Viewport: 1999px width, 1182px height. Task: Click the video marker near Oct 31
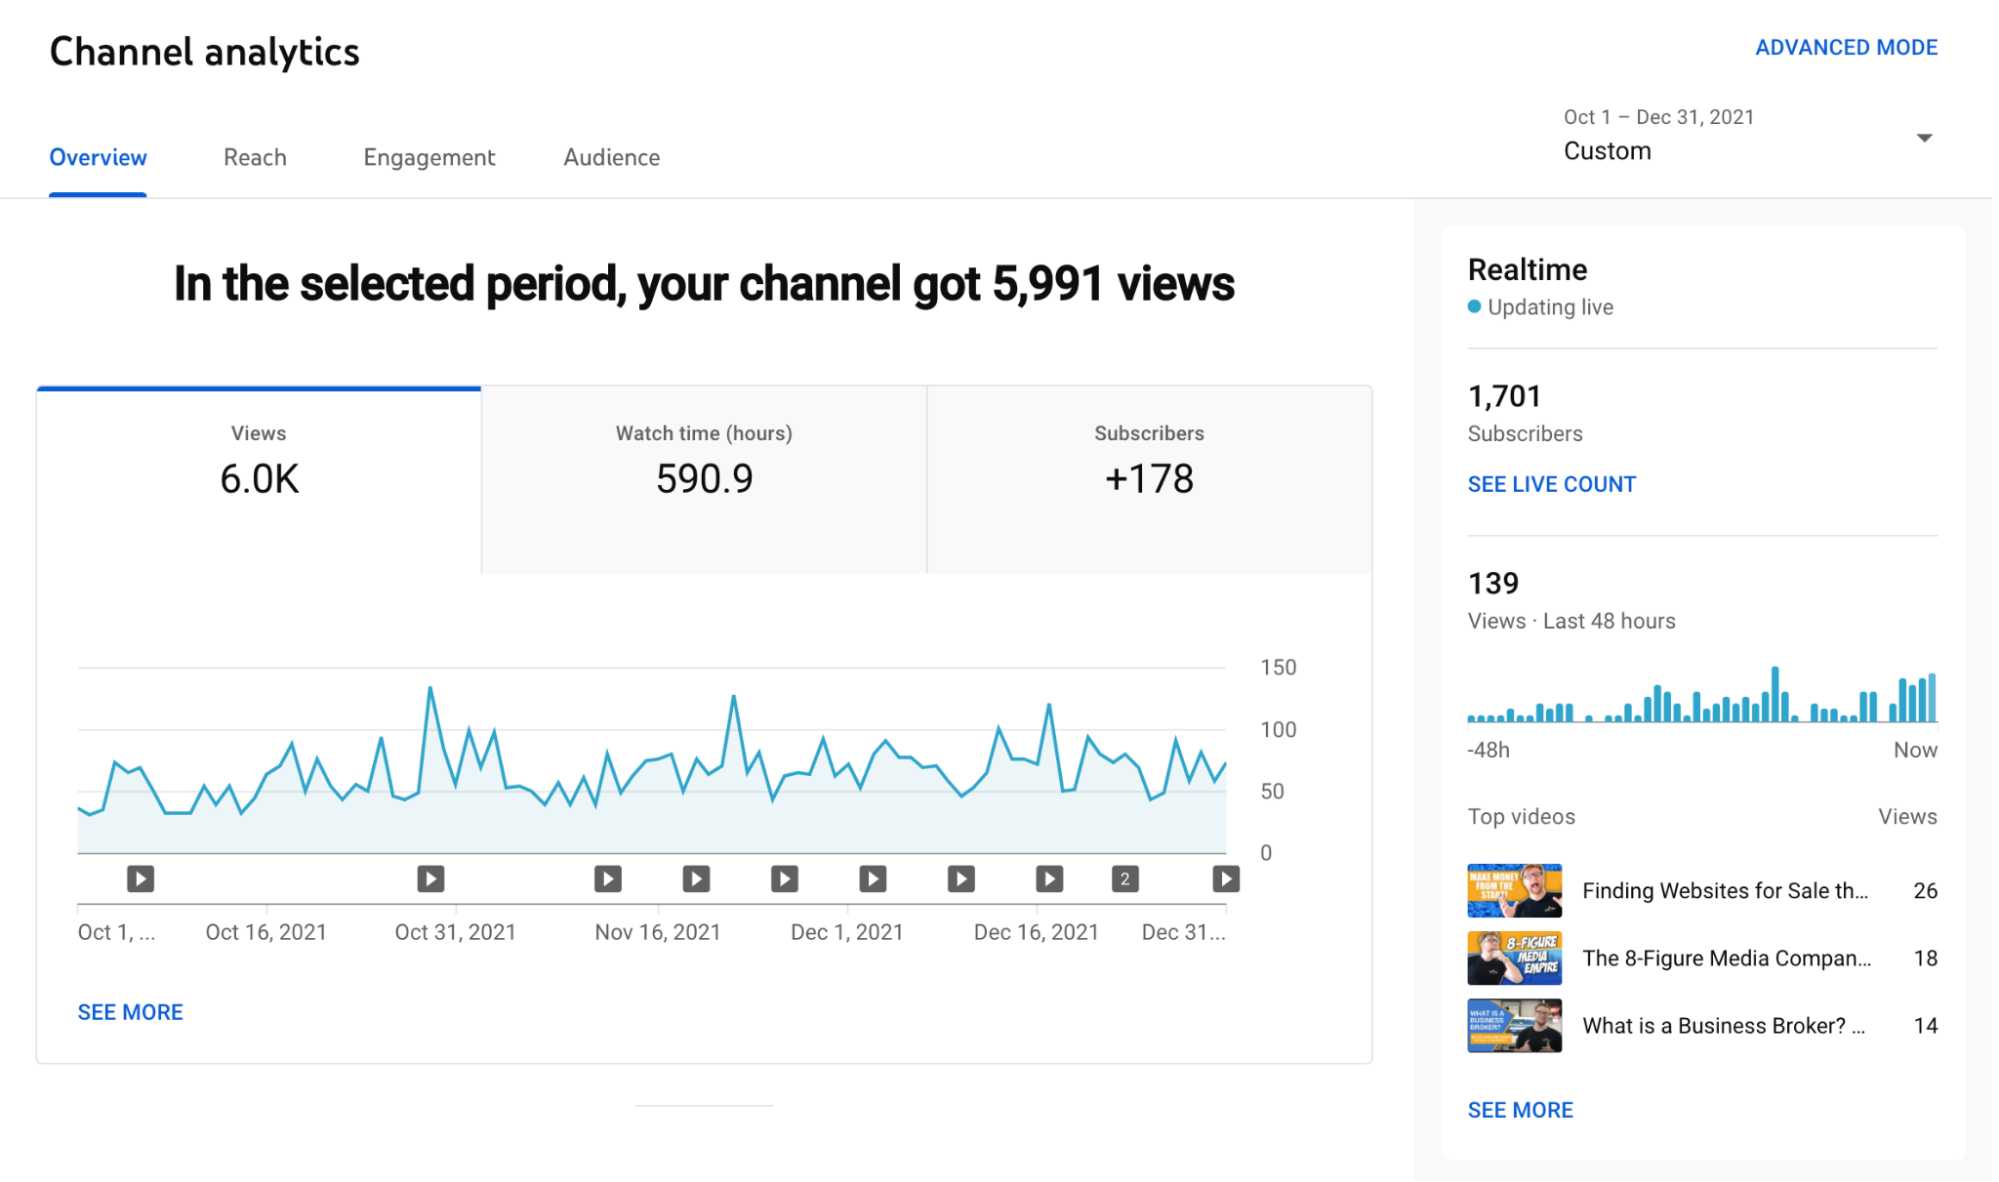coord(431,879)
